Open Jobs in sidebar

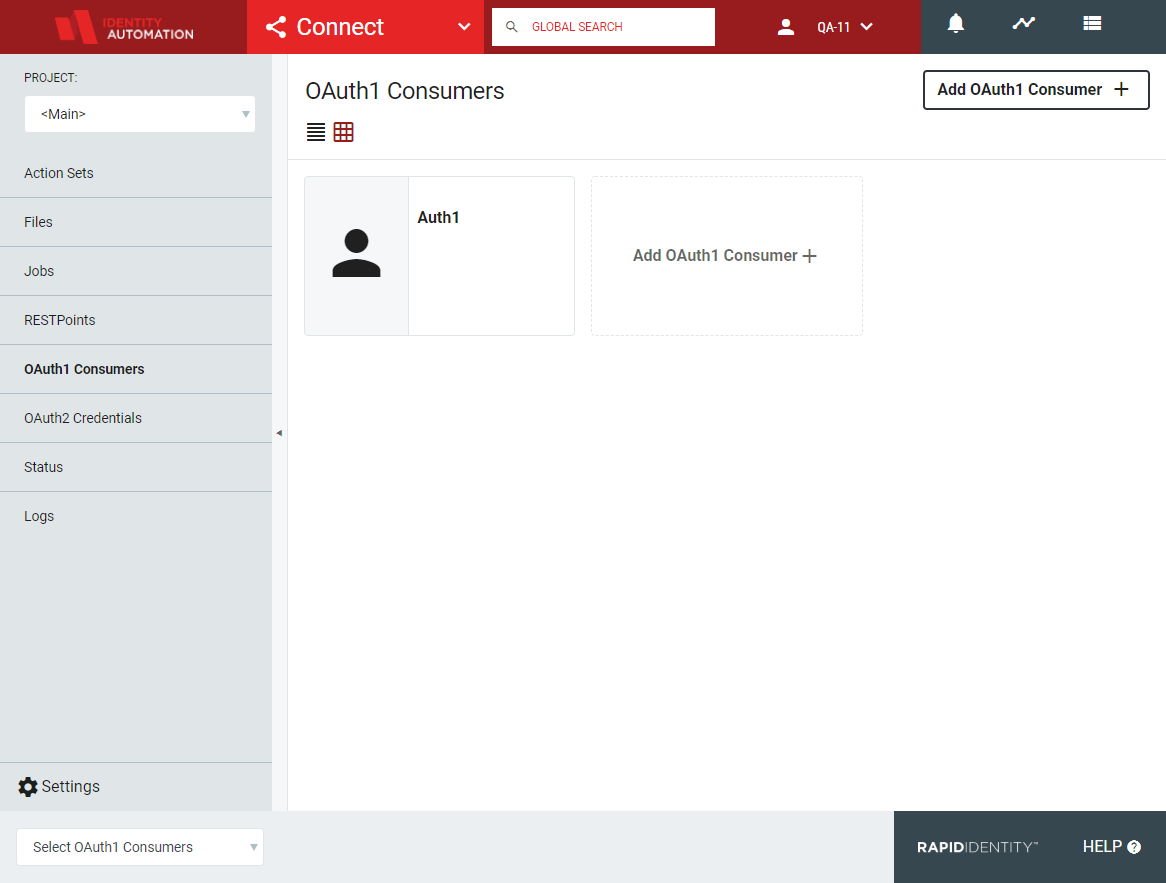coord(136,272)
